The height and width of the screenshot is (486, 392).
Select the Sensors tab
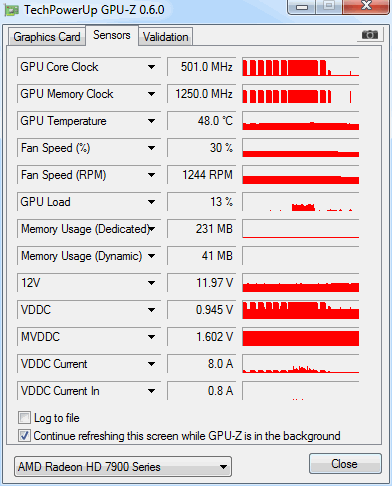tap(112, 35)
